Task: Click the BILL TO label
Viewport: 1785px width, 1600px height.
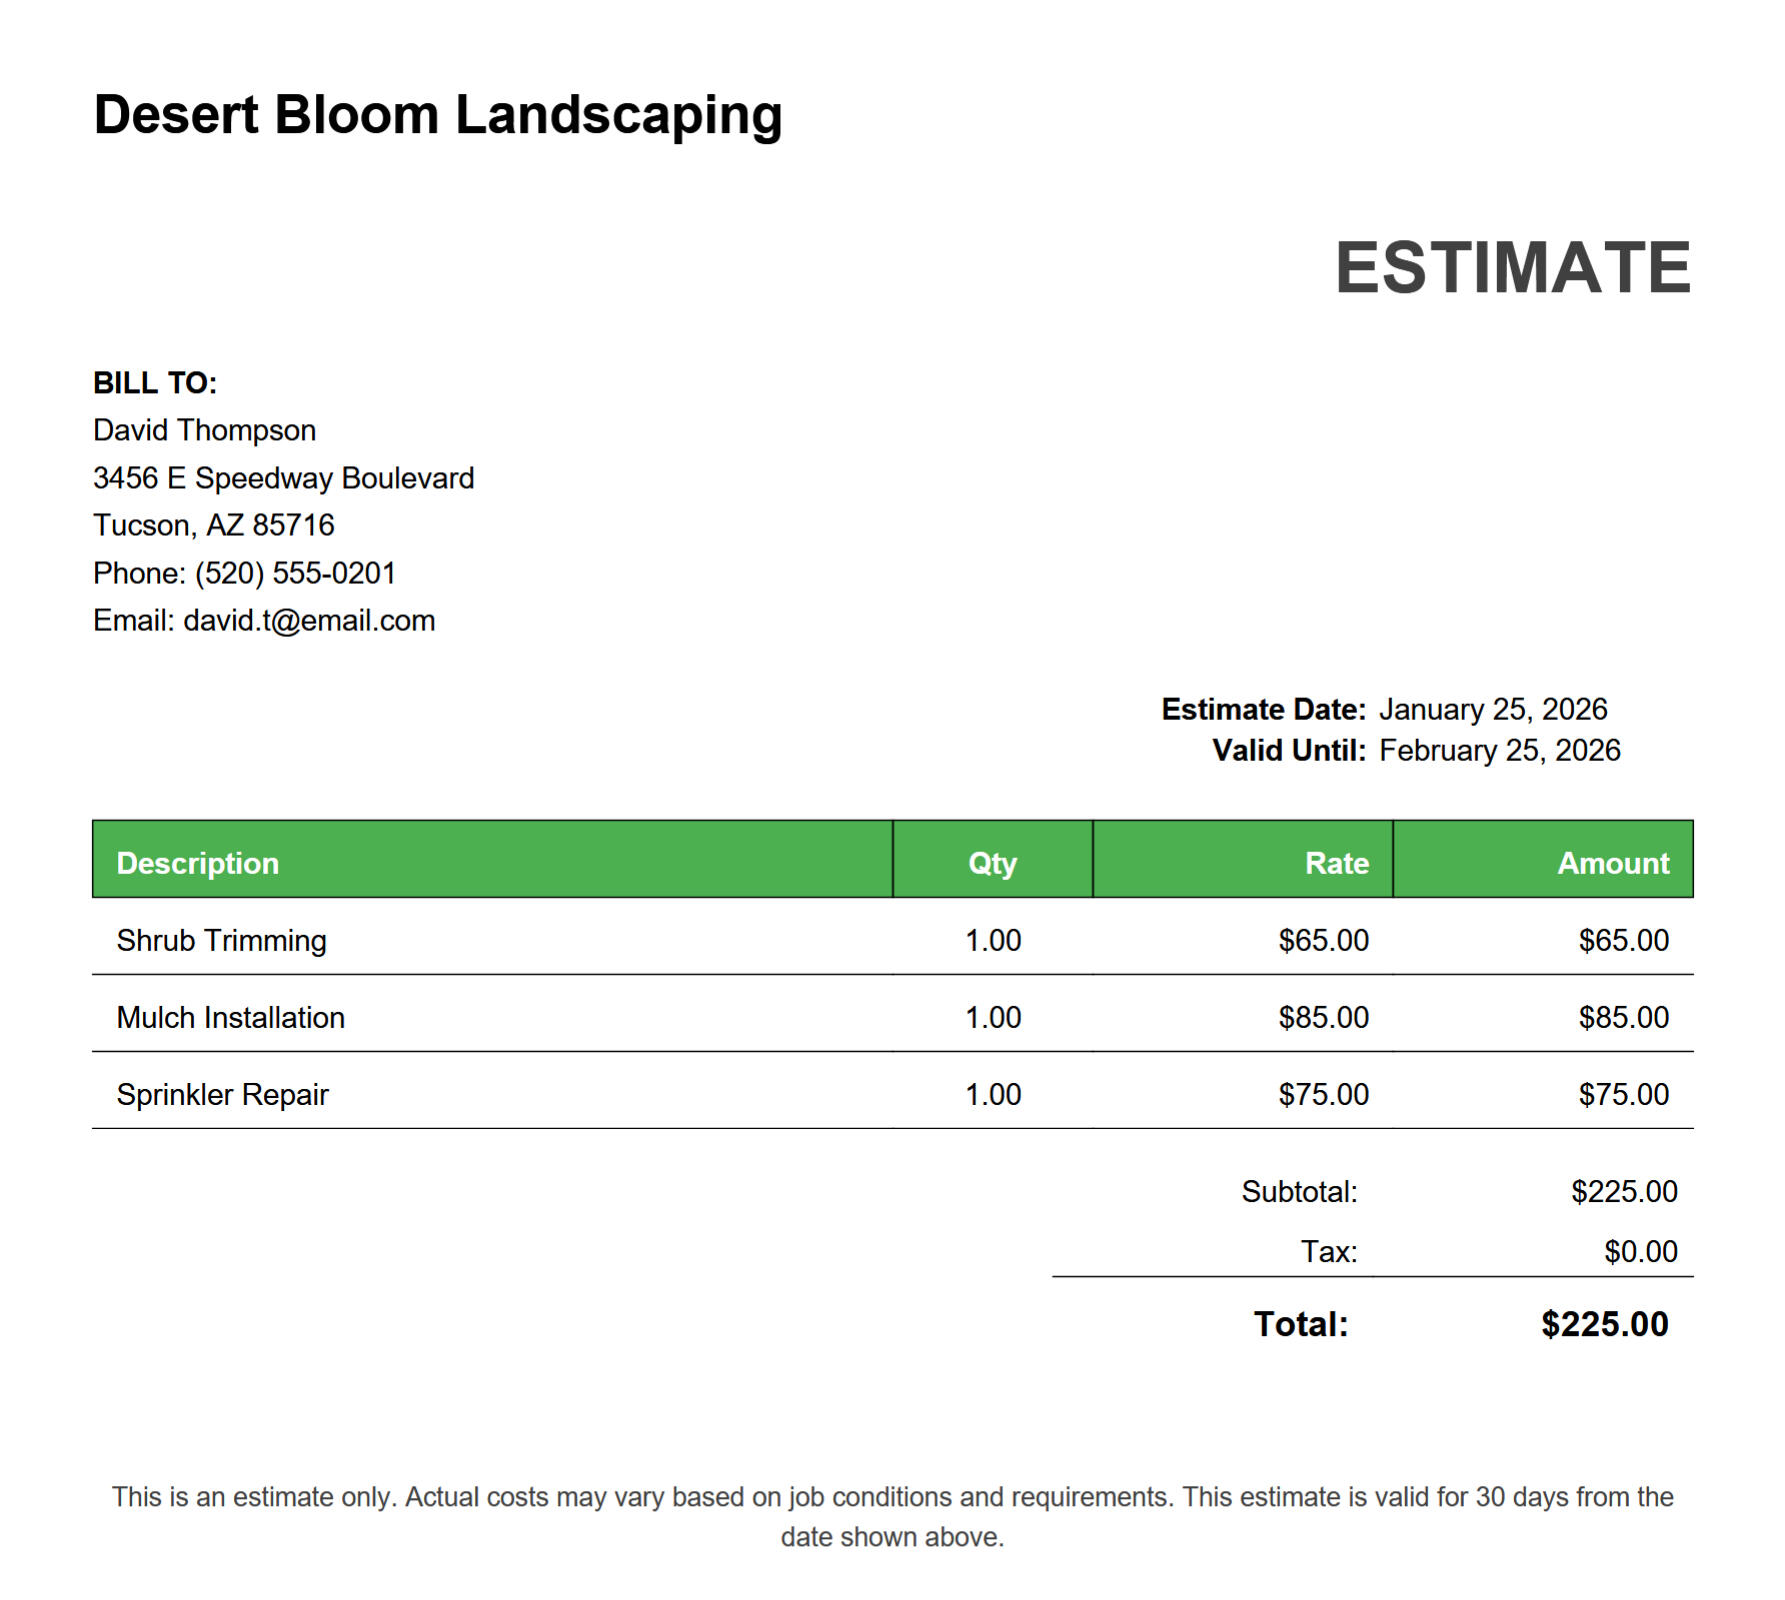Action: (x=155, y=383)
